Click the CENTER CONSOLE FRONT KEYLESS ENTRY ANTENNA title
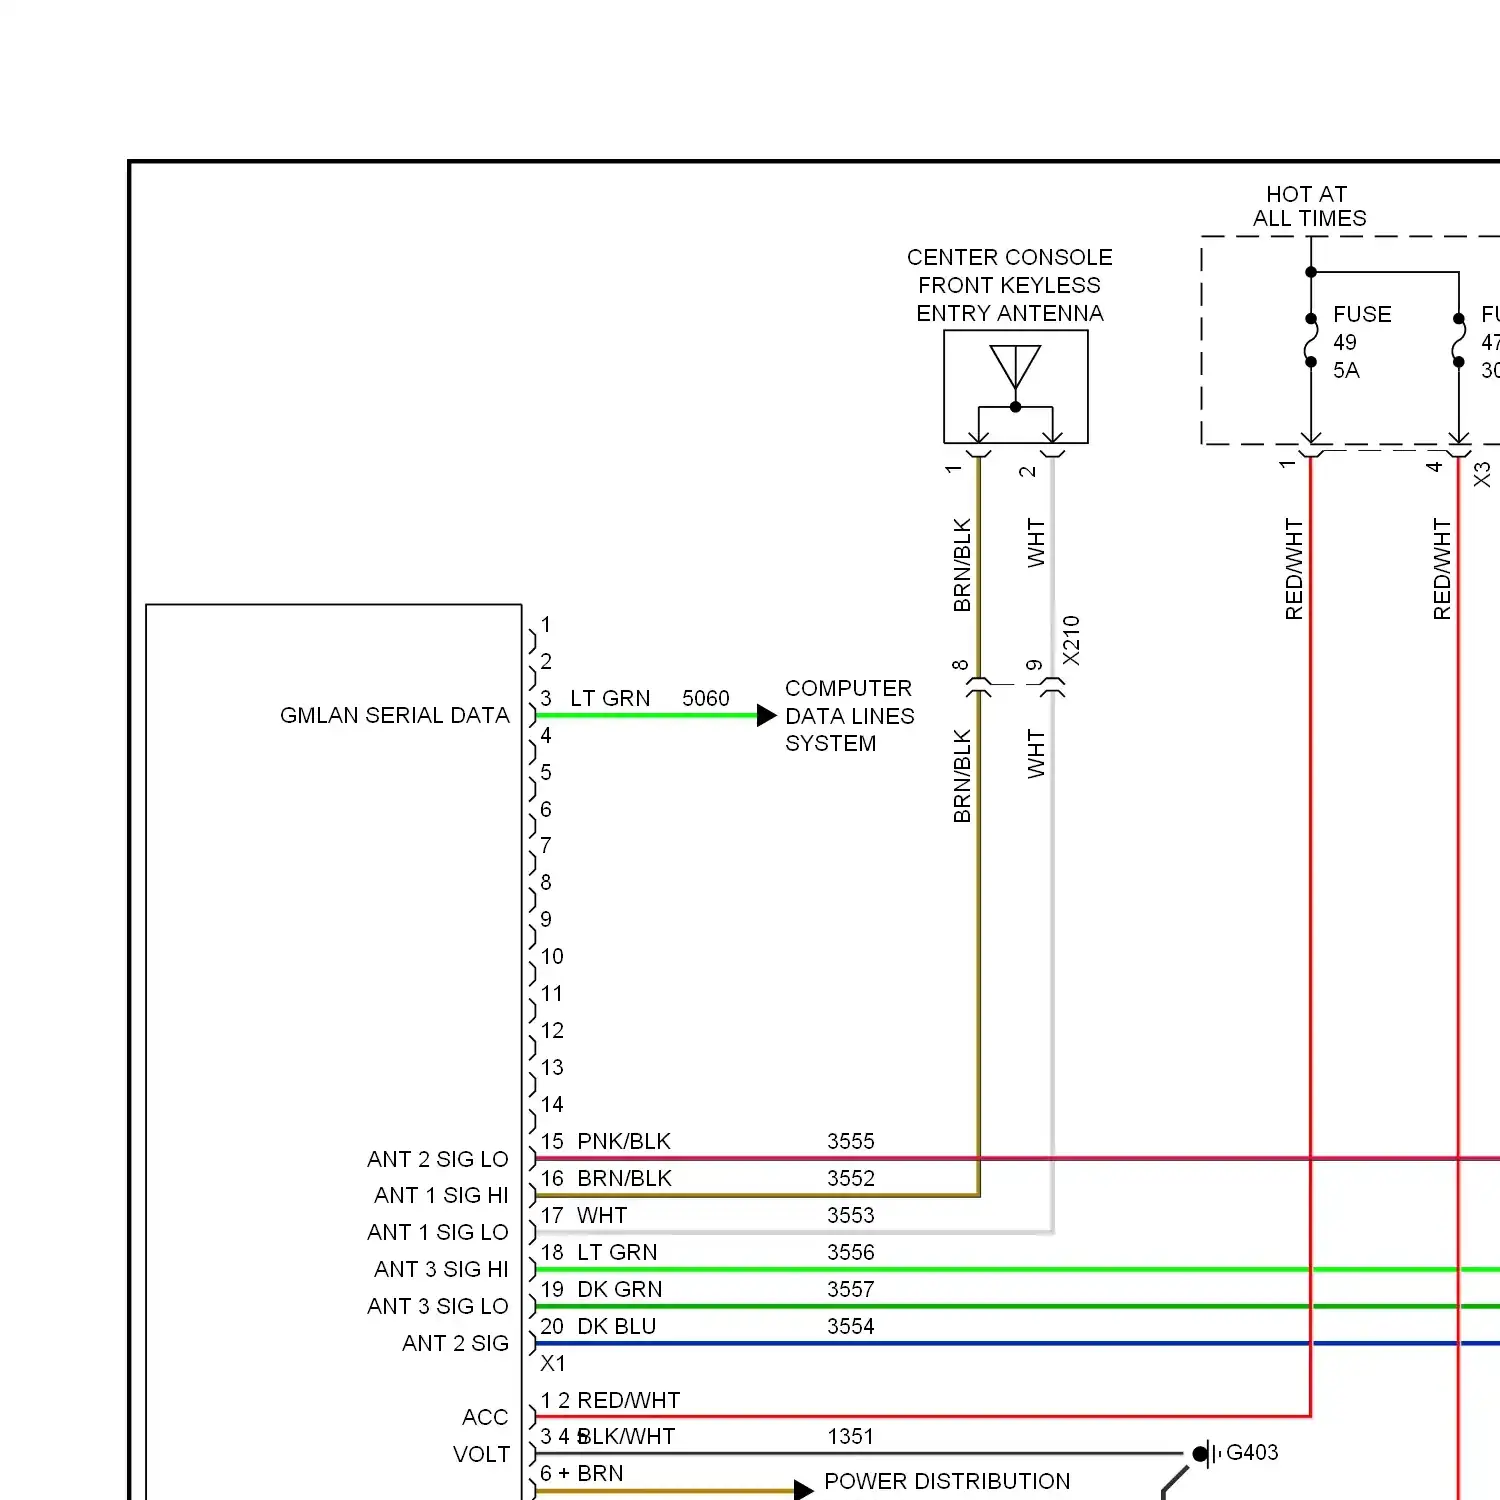 pos(1010,285)
